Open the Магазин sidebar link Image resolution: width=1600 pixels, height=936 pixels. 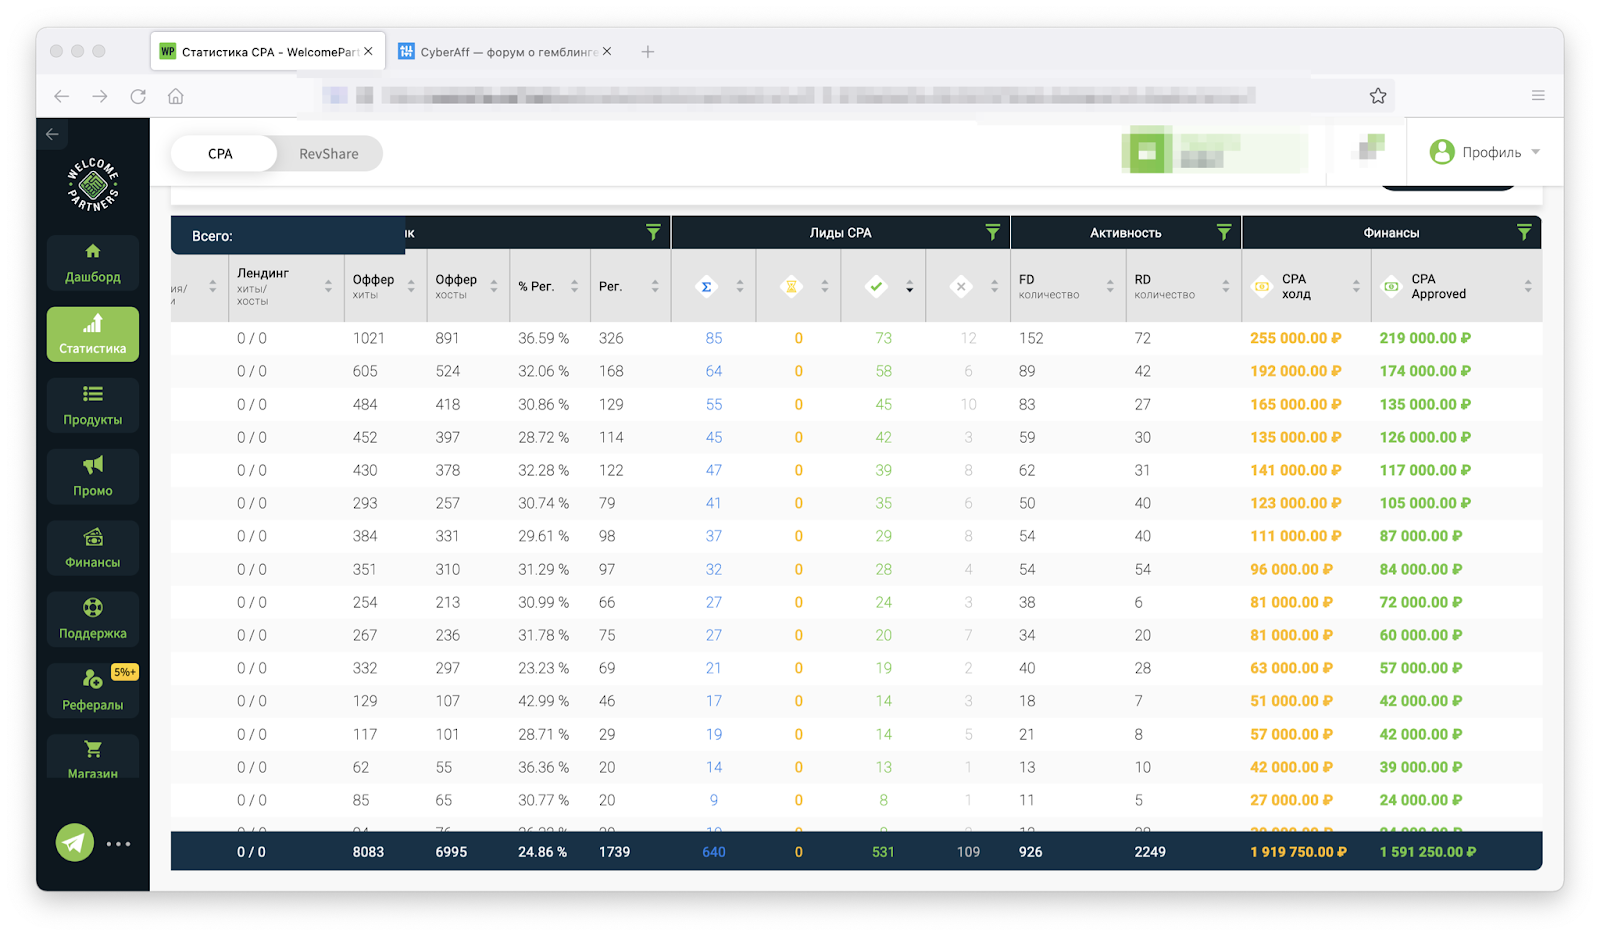pos(92,759)
